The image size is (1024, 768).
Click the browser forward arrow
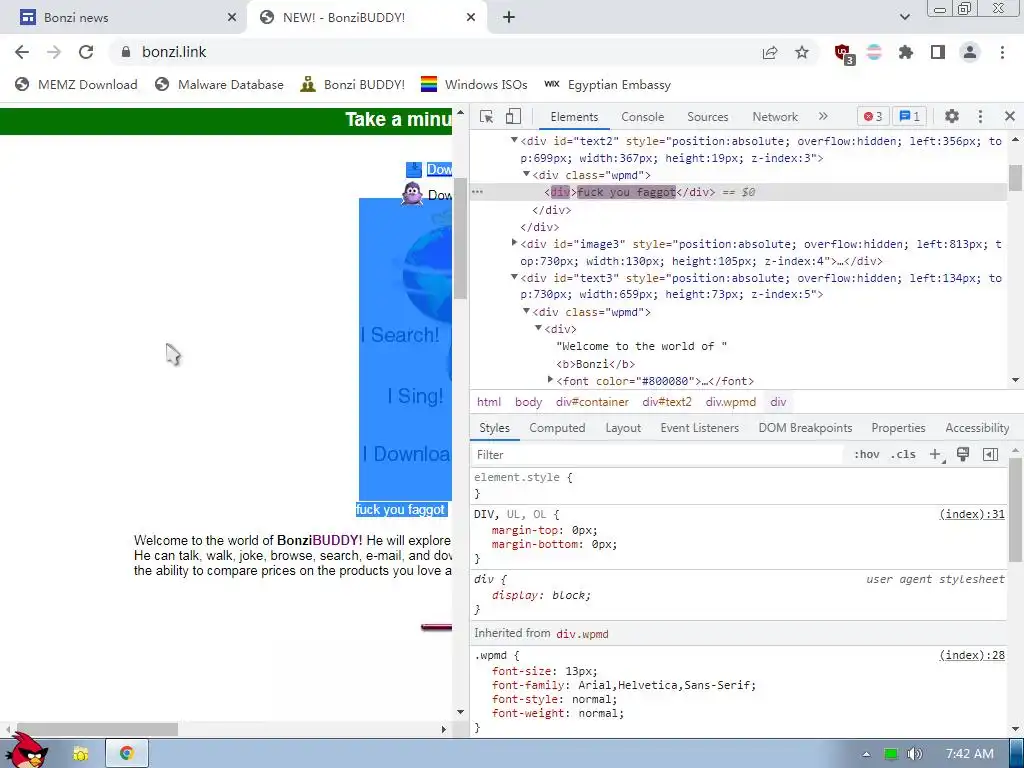tap(54, 52)
